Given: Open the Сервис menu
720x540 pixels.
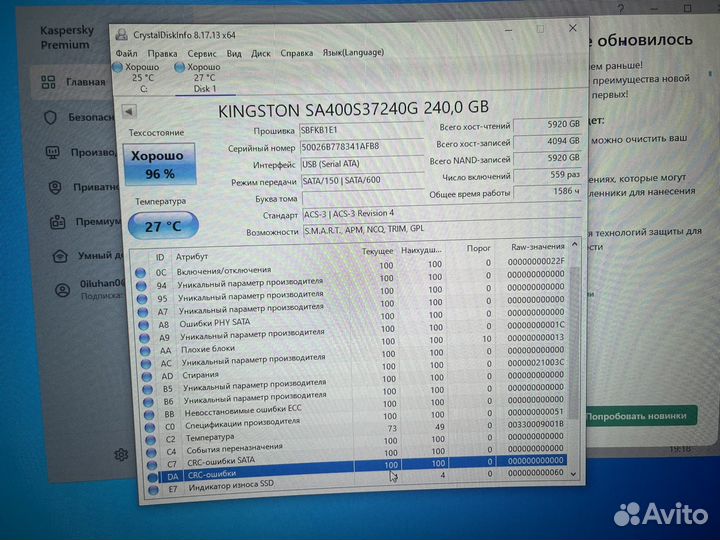Looking at the screenshot, I should coord(202,53).
